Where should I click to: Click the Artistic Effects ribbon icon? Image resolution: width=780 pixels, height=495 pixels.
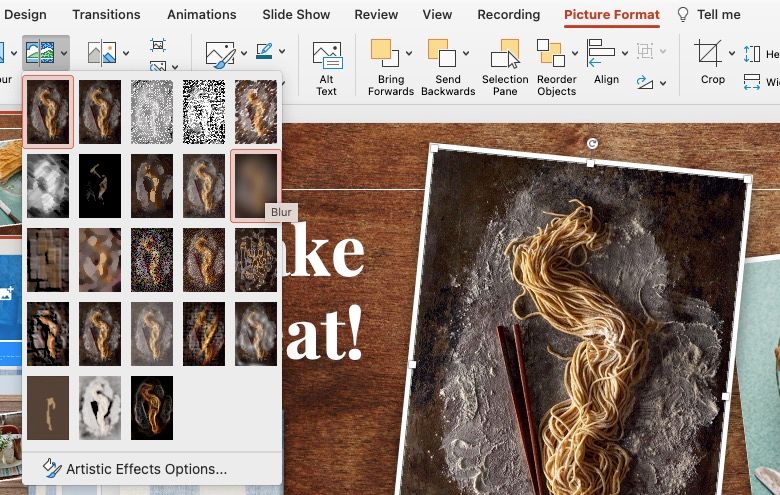(39, 53)
